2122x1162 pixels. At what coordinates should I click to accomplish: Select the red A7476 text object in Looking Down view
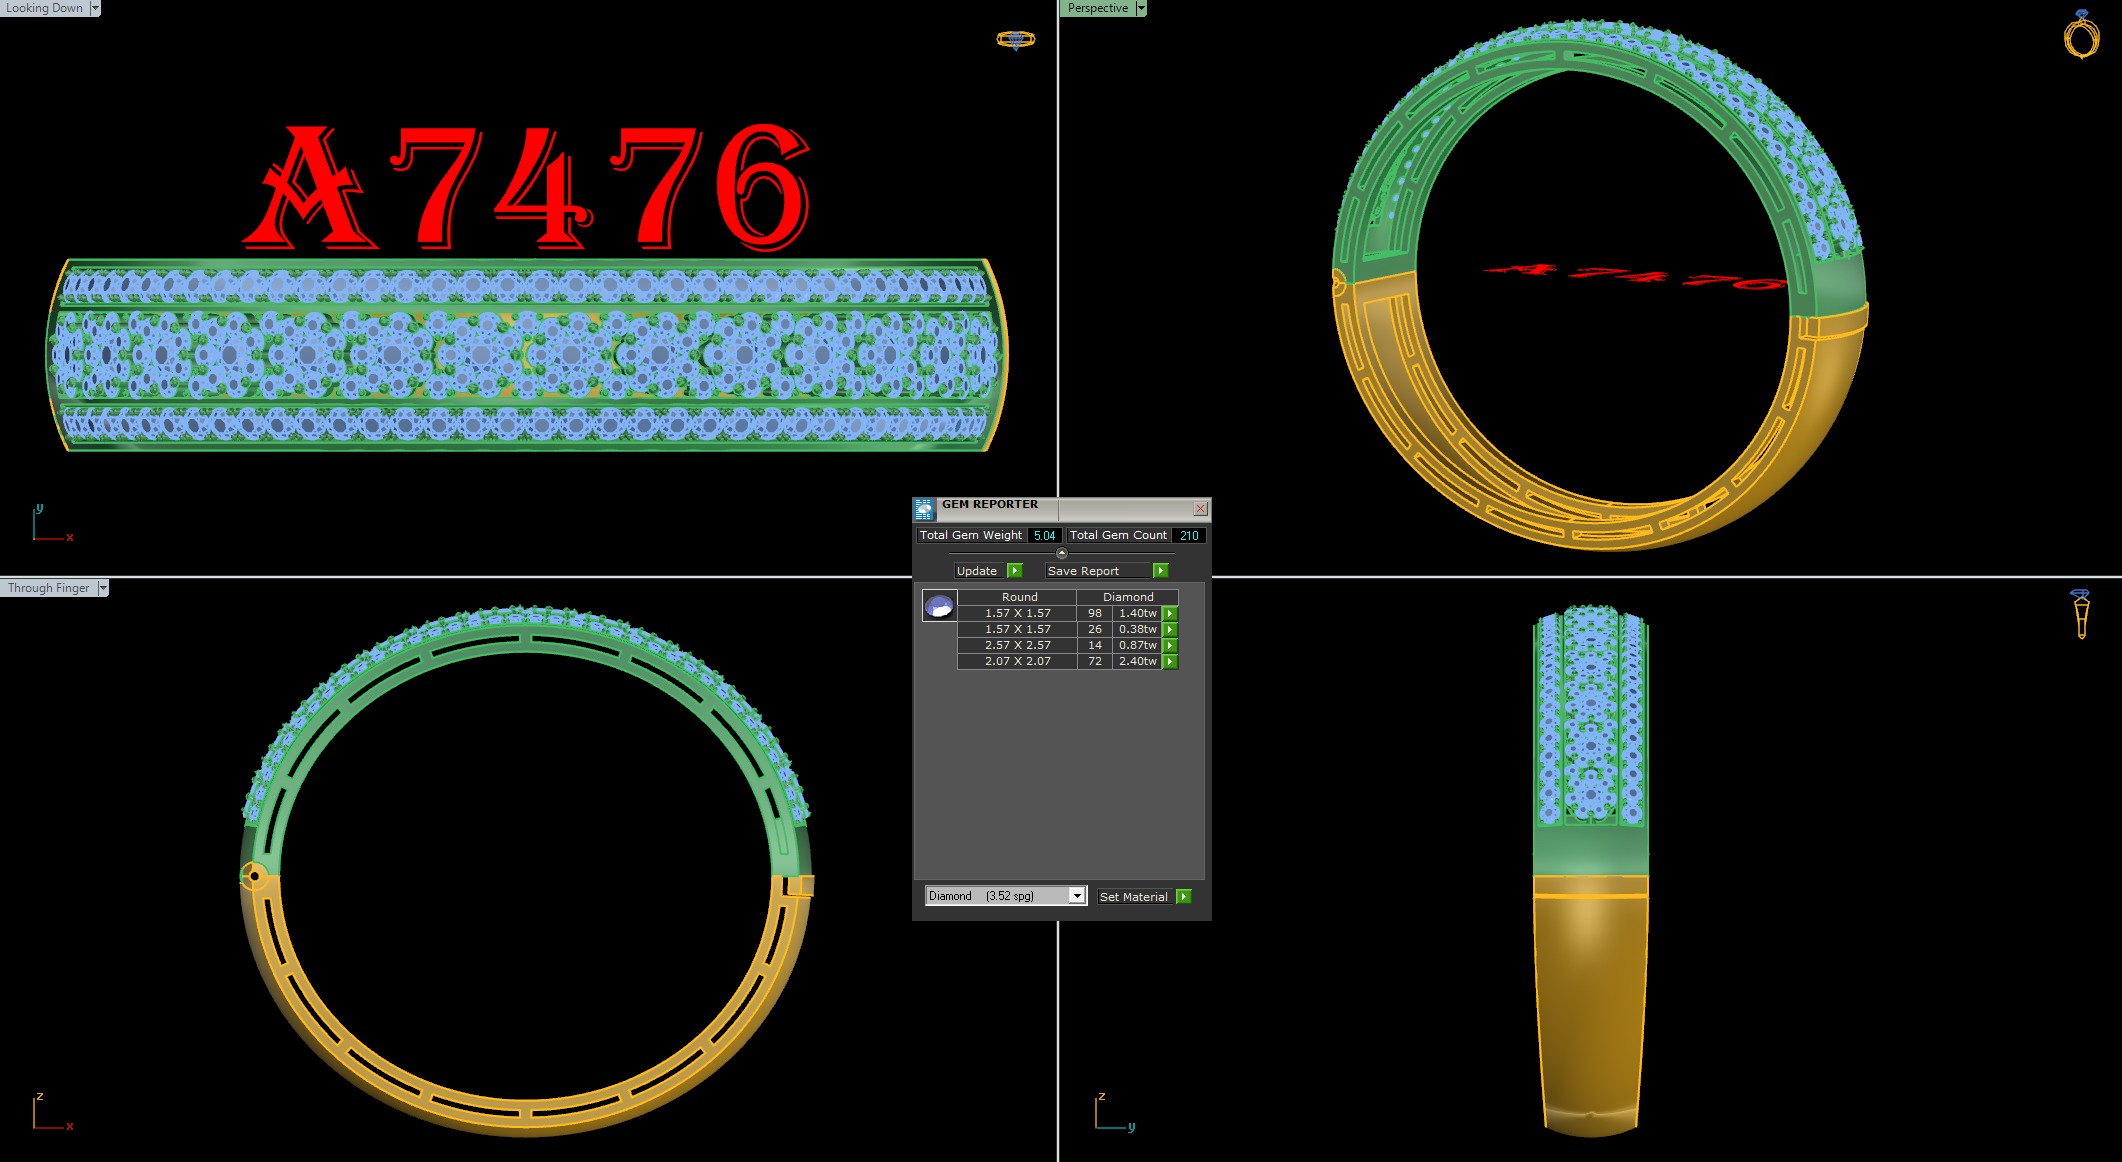528,188
